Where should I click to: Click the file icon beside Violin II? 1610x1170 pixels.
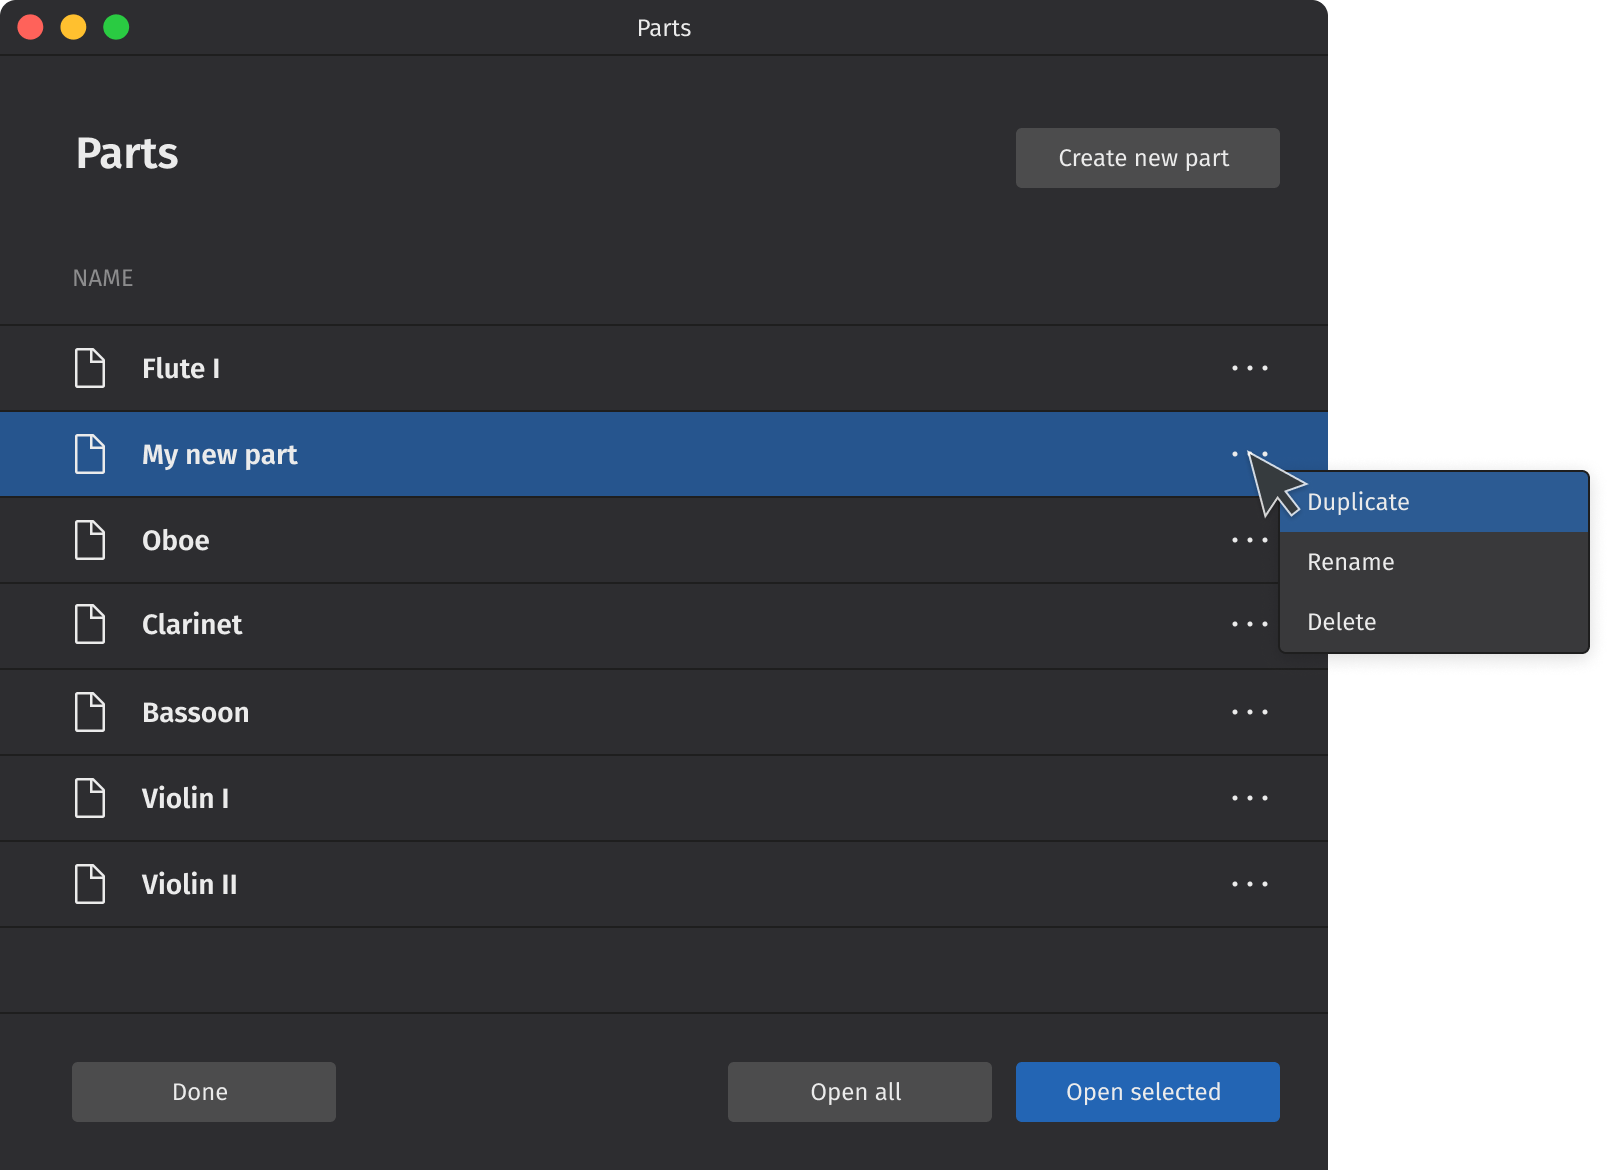pyautogui.click(x=90, y=884)
